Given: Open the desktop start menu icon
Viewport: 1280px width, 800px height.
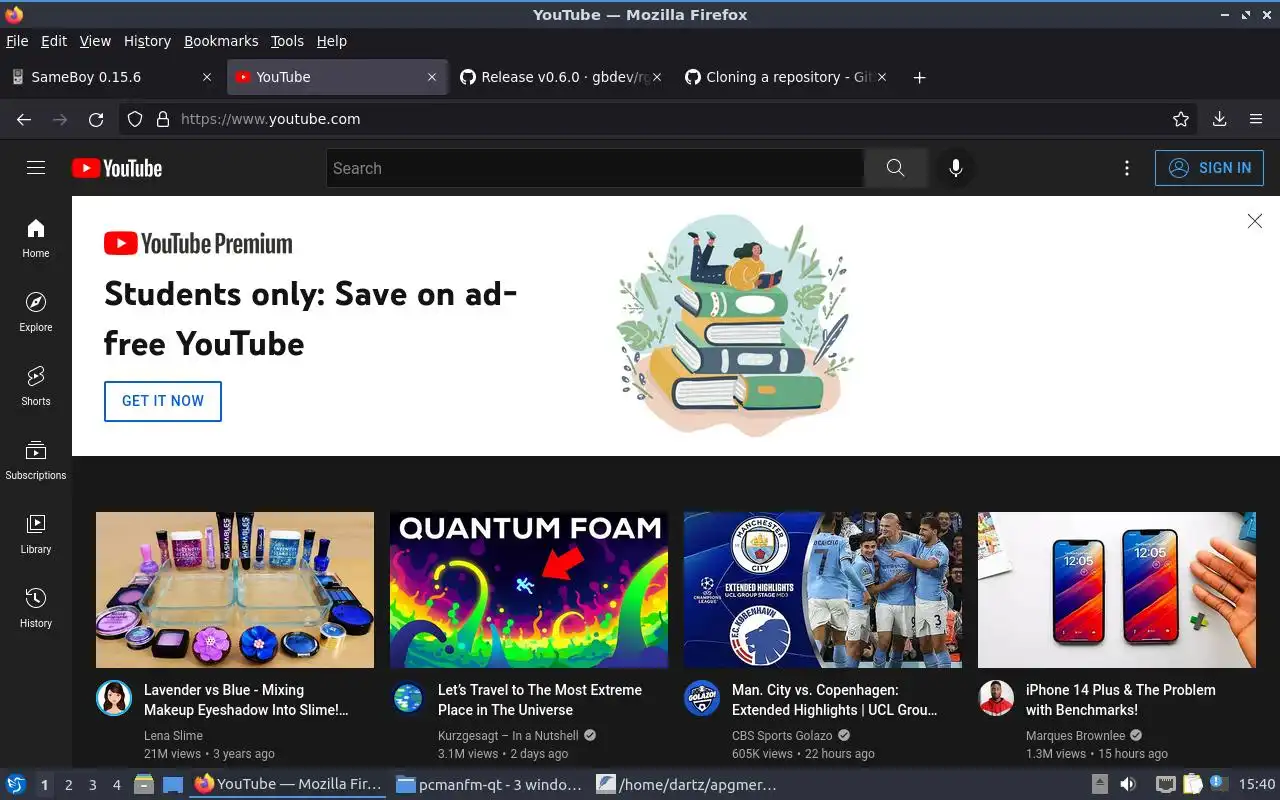Looking at the screenshot, I should point(16,785).
